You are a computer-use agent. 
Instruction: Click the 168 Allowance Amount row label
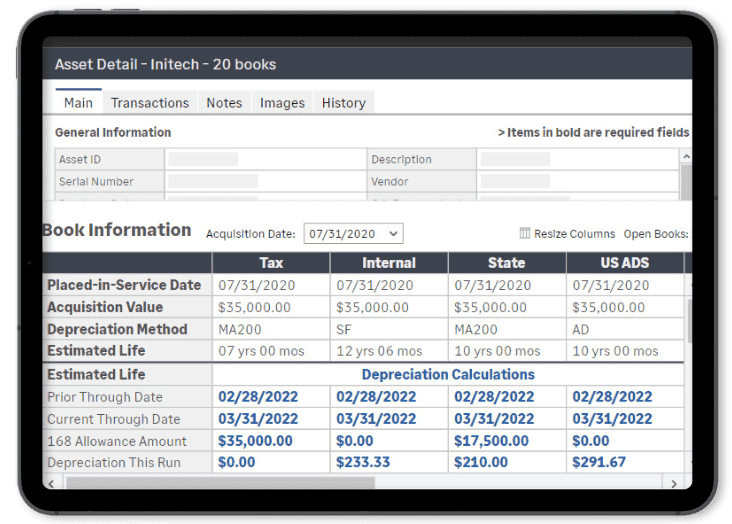coord(117,441)
